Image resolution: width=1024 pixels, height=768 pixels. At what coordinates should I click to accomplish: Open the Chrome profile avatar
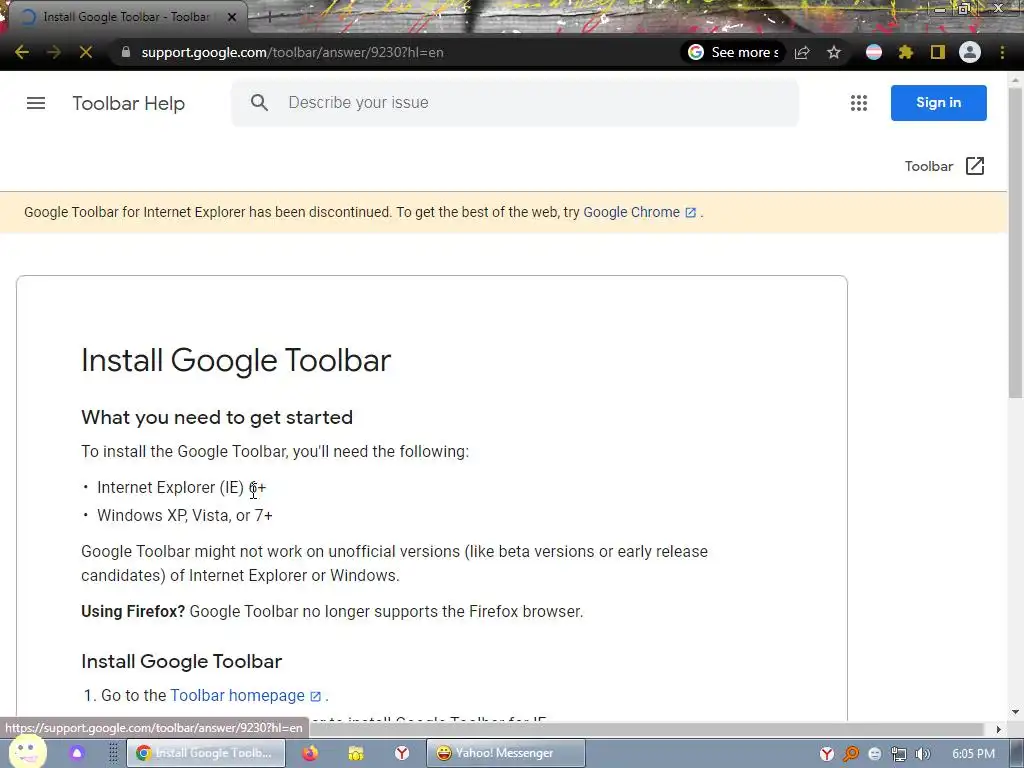970,52
